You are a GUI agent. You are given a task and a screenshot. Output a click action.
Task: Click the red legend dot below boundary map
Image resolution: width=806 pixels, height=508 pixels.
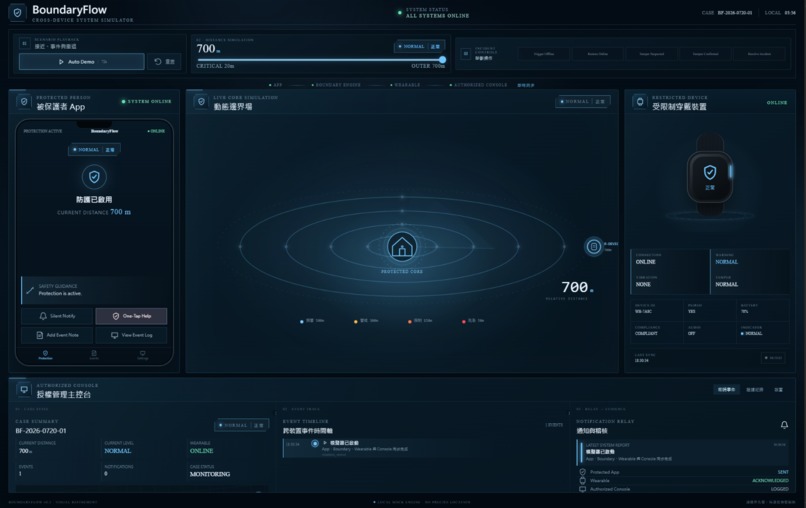tap(464, 321)
